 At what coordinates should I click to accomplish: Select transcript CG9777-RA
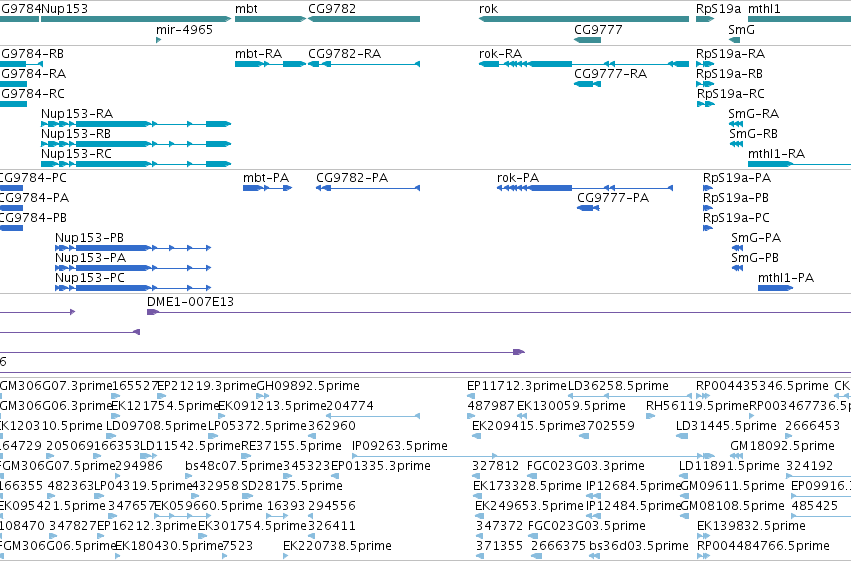[x=587, y=84]
